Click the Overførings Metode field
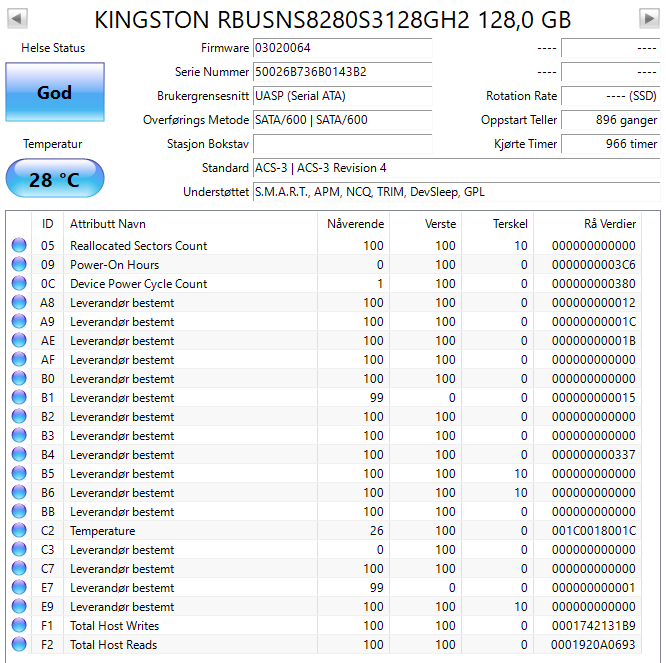 click(342, 120)
